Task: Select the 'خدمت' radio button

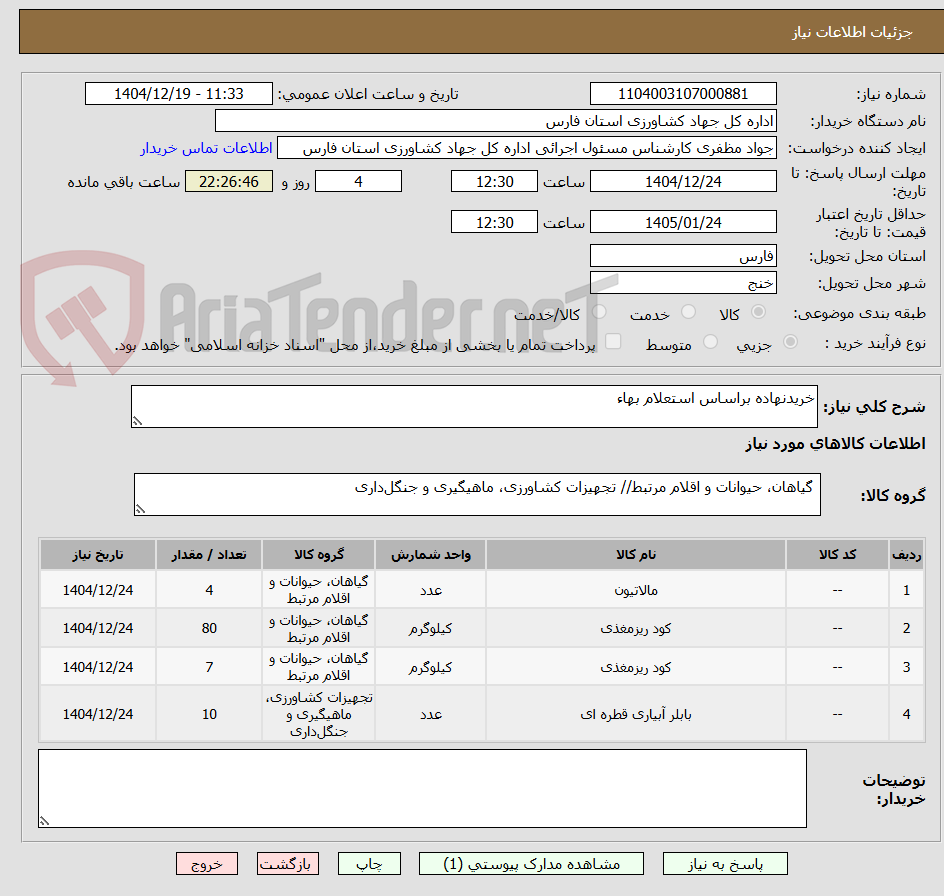Action: [688, 311]
